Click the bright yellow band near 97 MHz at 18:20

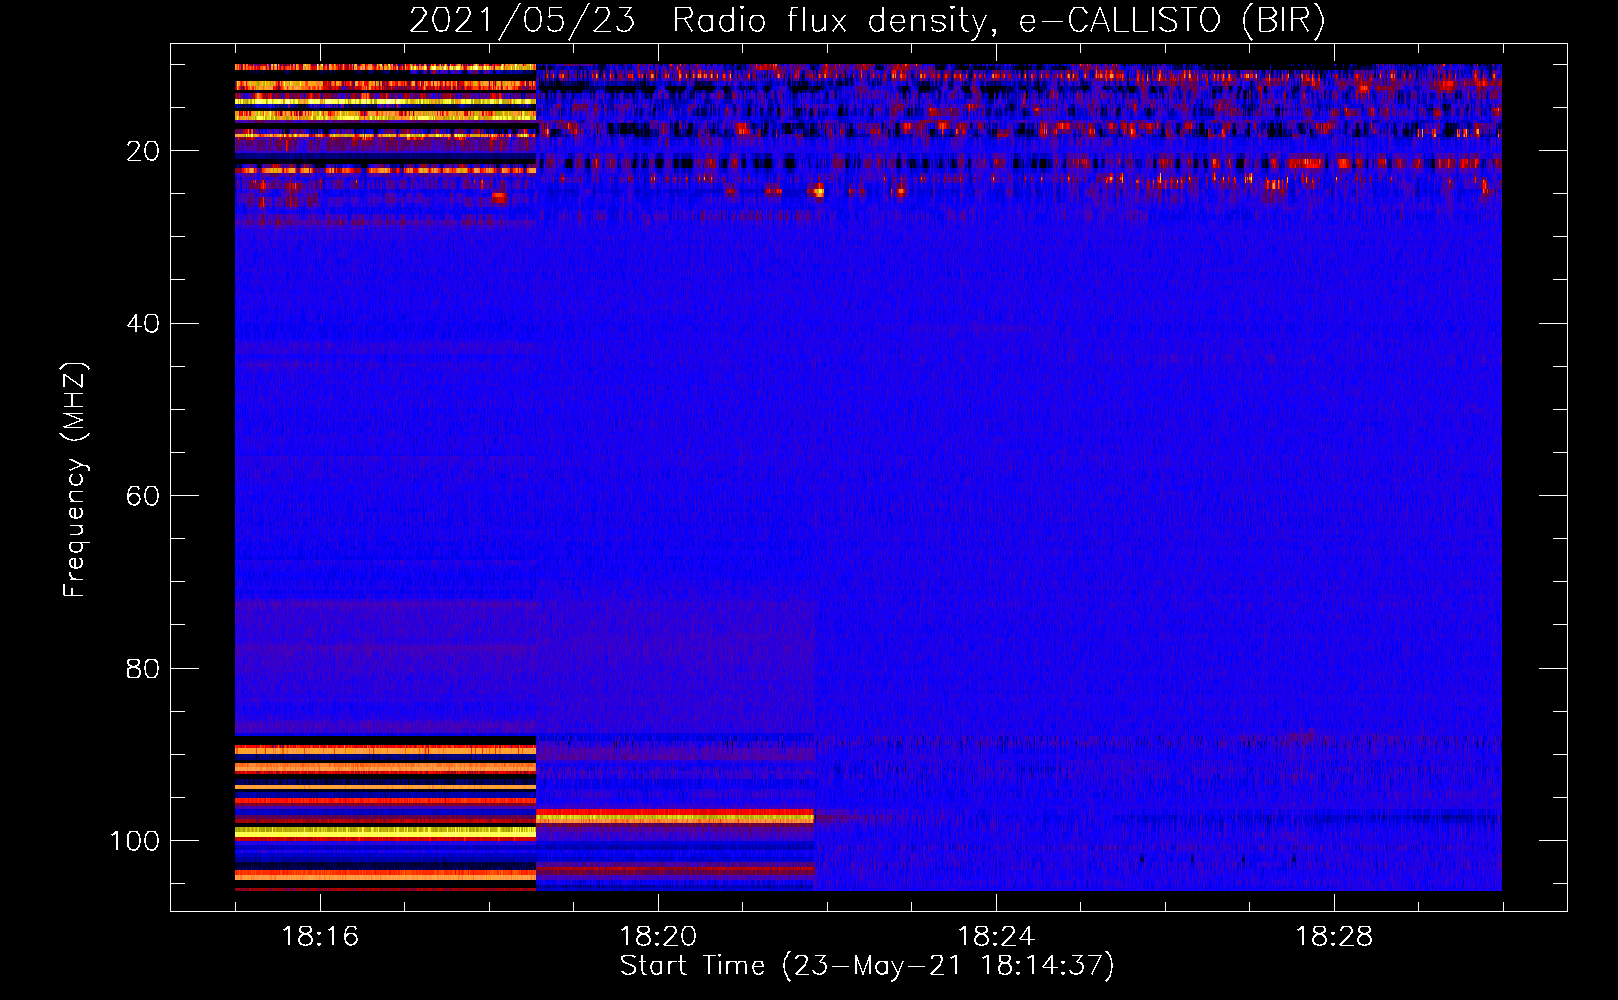click(x=675, y=818)
